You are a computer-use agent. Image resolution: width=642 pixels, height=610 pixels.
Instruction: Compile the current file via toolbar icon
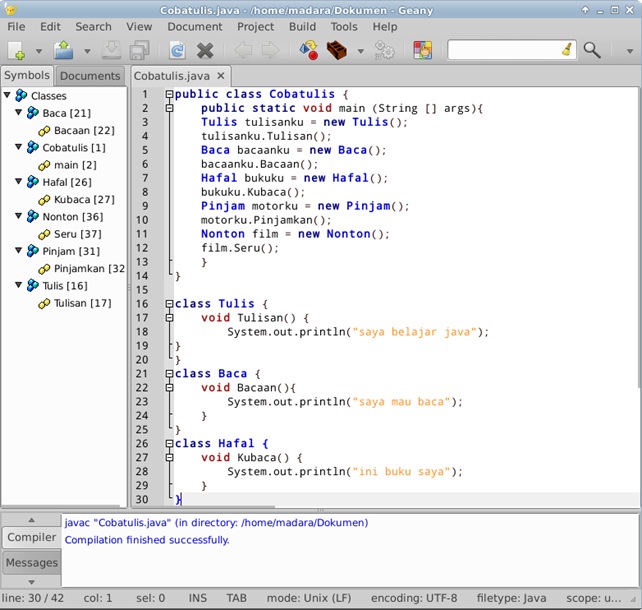(308, 50)
